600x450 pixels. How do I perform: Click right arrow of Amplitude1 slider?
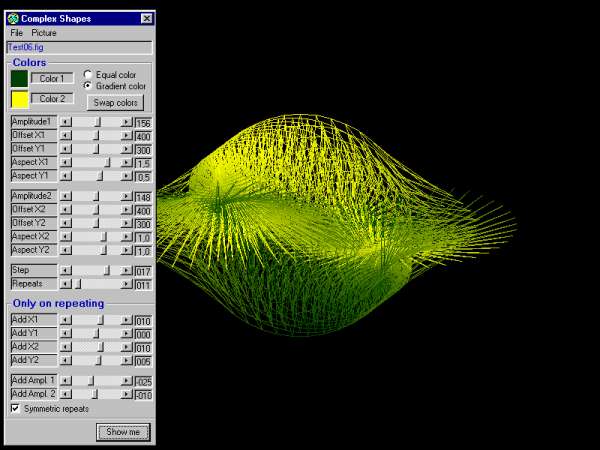126,122
